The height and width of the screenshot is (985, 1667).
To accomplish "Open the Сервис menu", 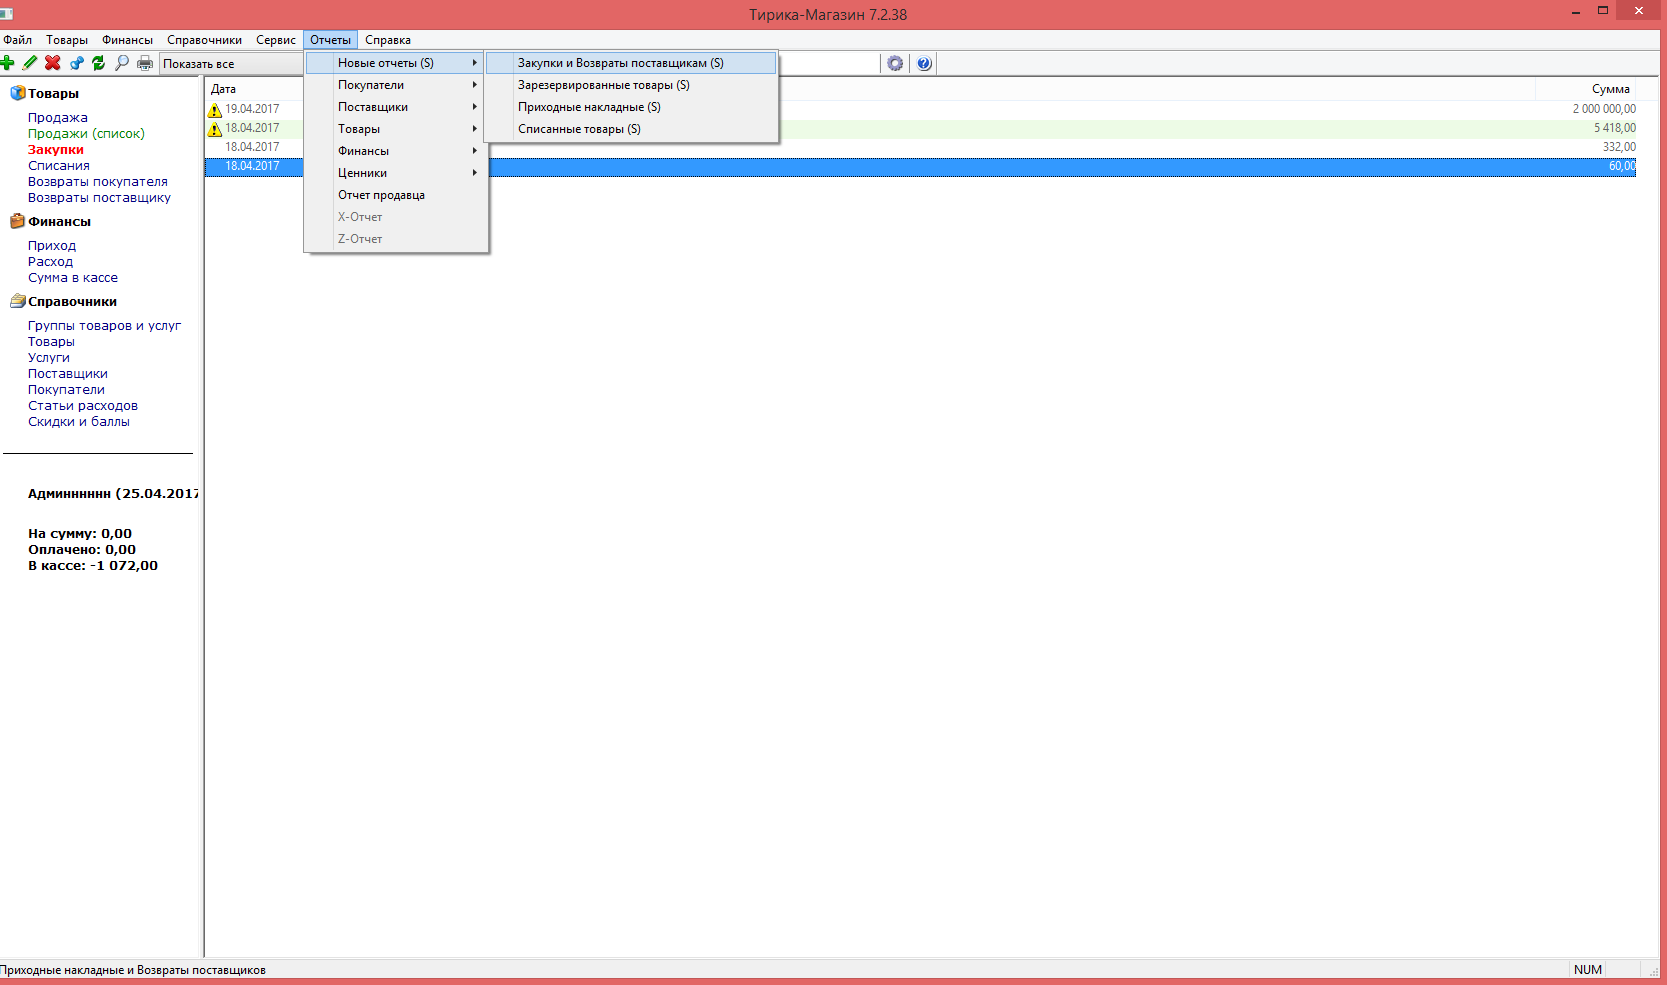I will [276, 40].
